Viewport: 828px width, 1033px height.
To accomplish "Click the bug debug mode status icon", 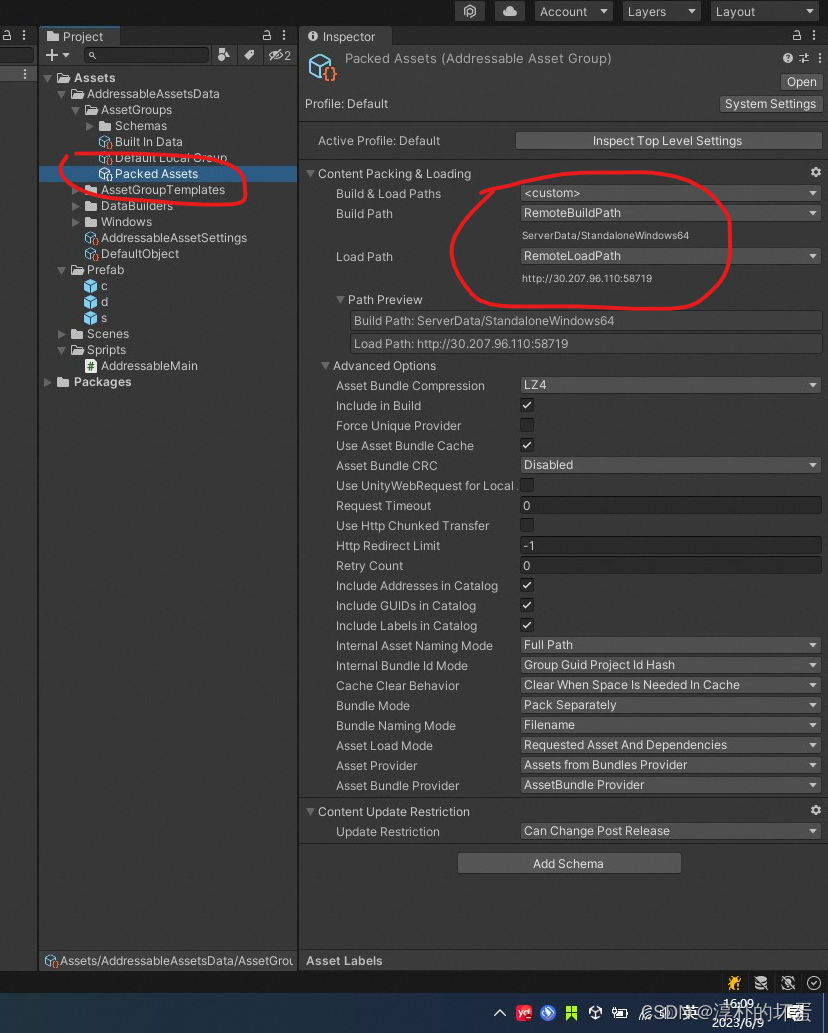I will pos(734,983).
